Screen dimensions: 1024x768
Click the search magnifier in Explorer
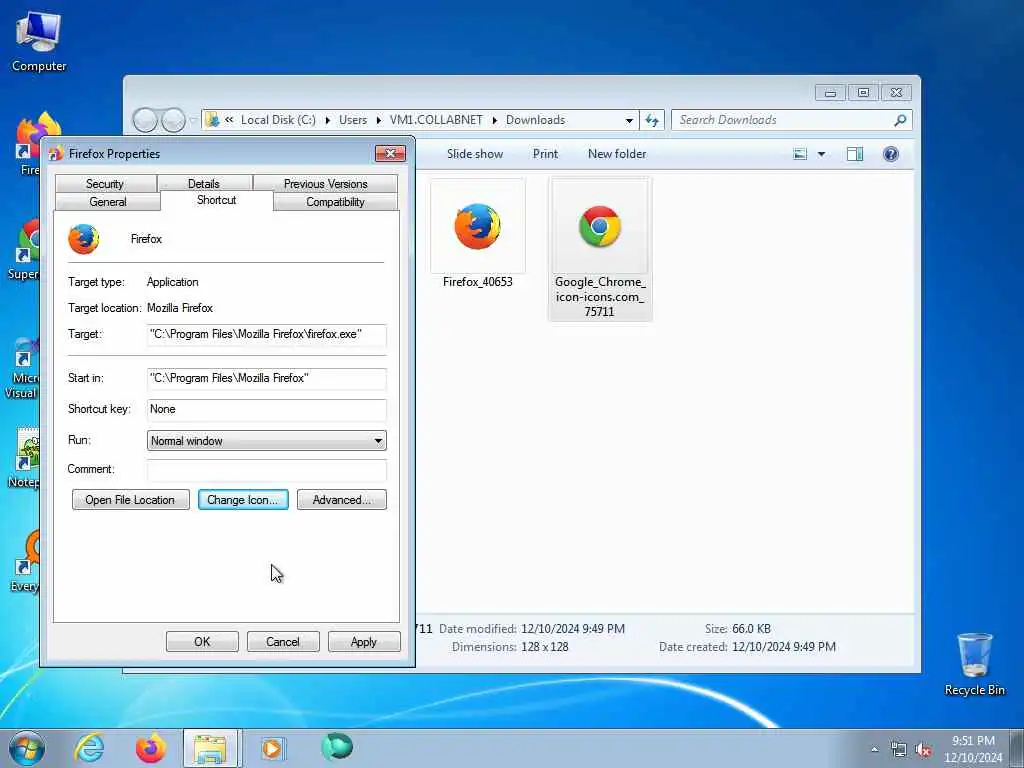900,120
